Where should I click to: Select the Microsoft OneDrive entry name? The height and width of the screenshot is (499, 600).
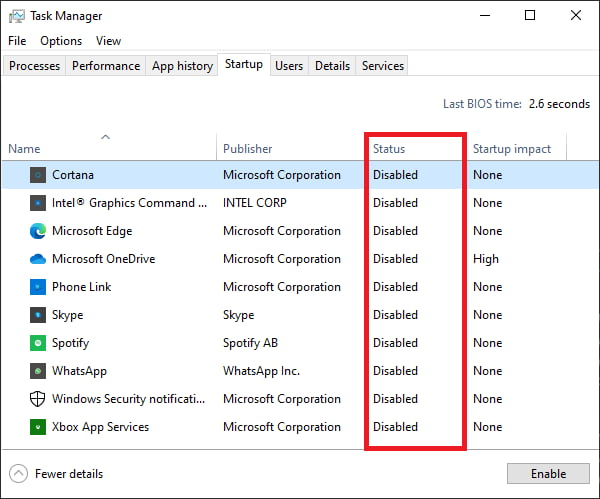(104, 259)
